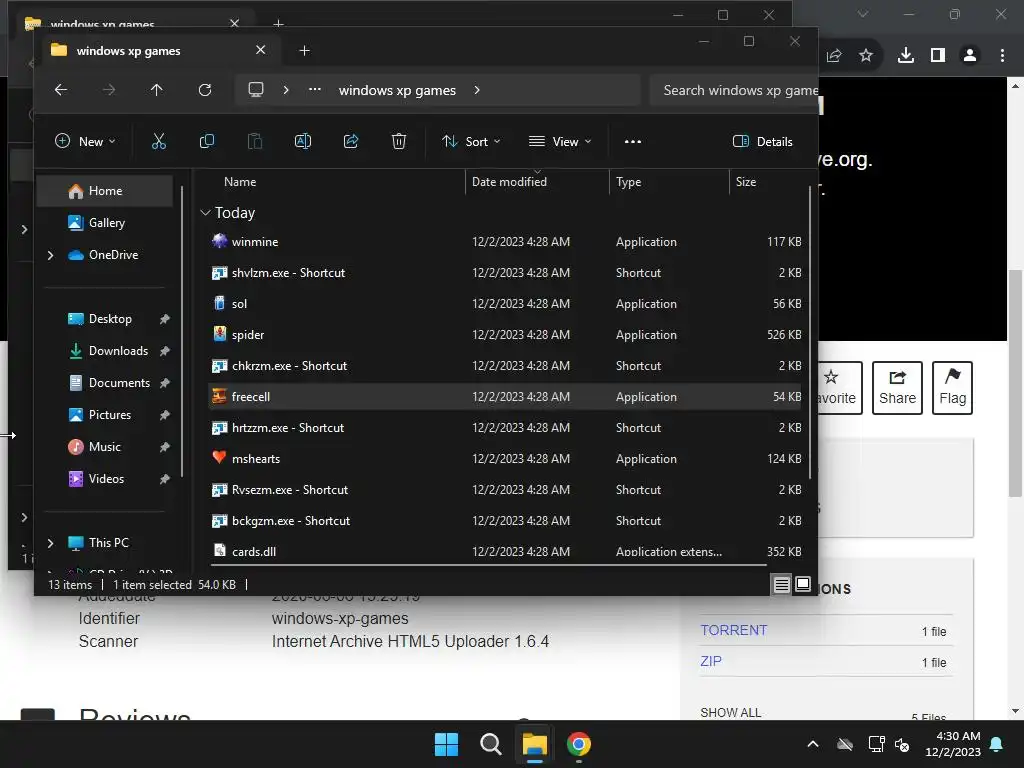Image resolution: width=1024 pixels, height=768 pixels.
Task: Click breadcrumb ellipsis in address bar
Action: [x=315, y=90]
